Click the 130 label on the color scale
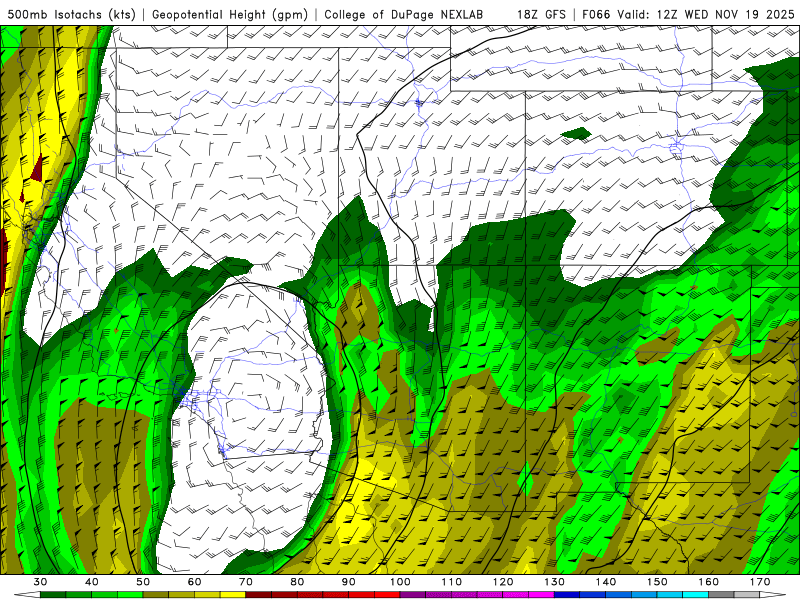Screen dimensions: 800x600 pyautogui.click(x=555, y=582)
